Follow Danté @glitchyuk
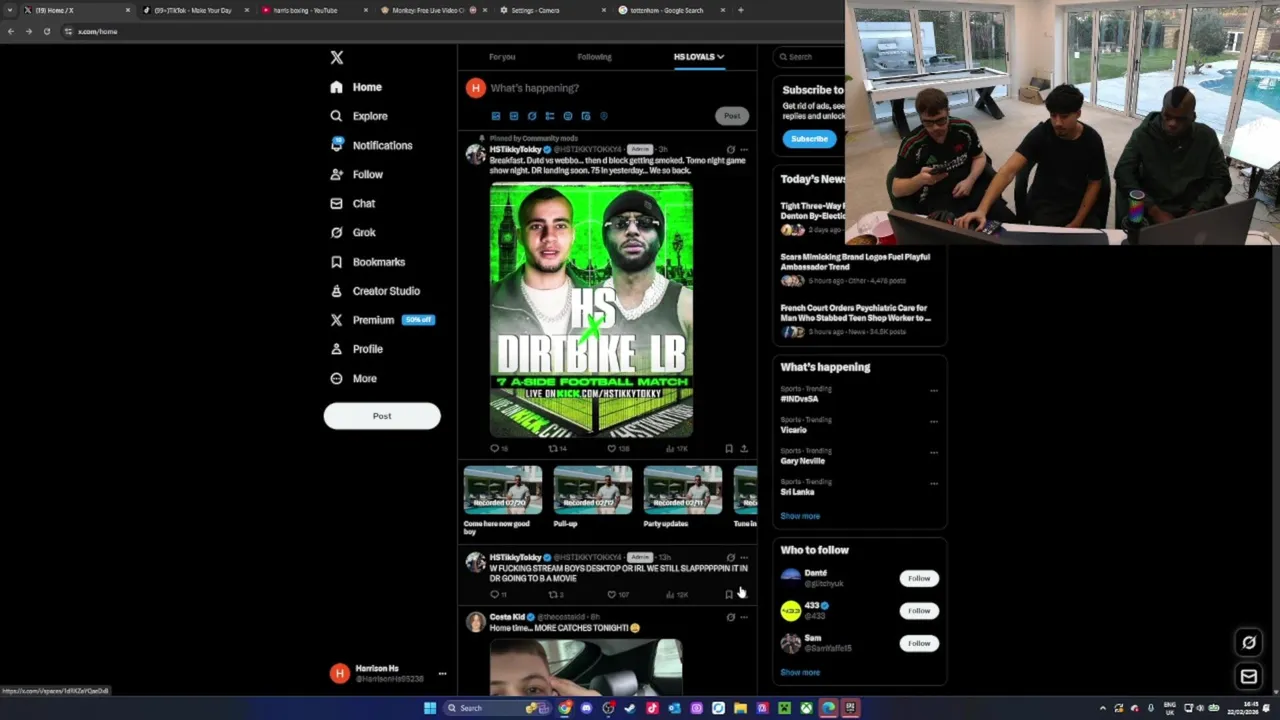1280x720 pixels. [x=919, y=578]
